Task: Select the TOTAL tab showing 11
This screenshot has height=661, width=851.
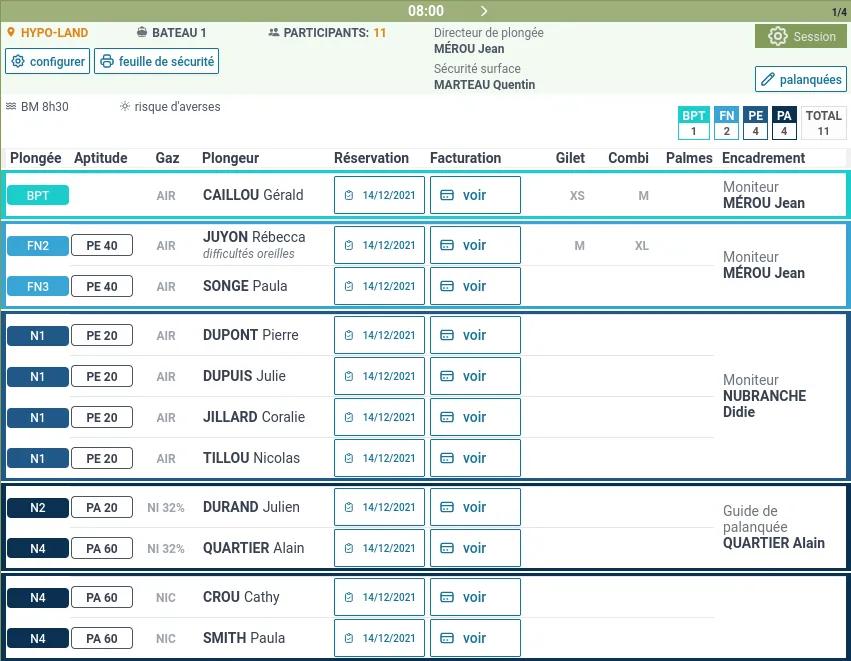Action: (823, 122)
